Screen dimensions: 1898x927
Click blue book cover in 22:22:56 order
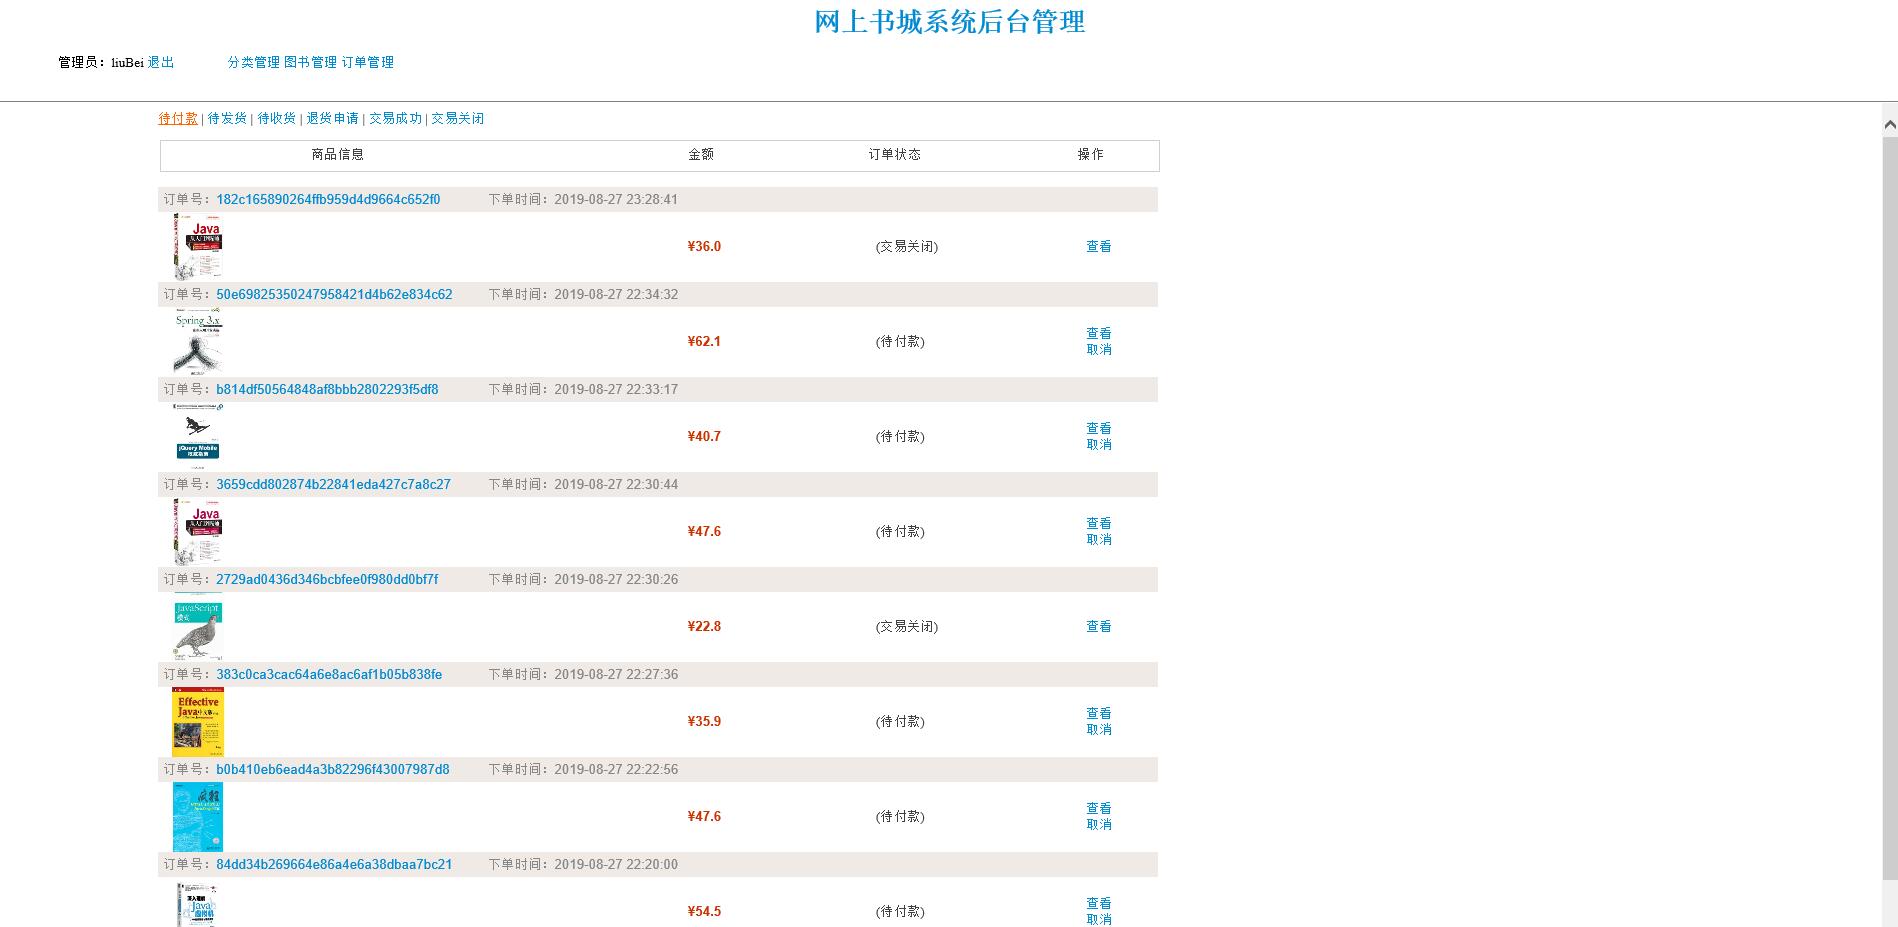[198, 816]
